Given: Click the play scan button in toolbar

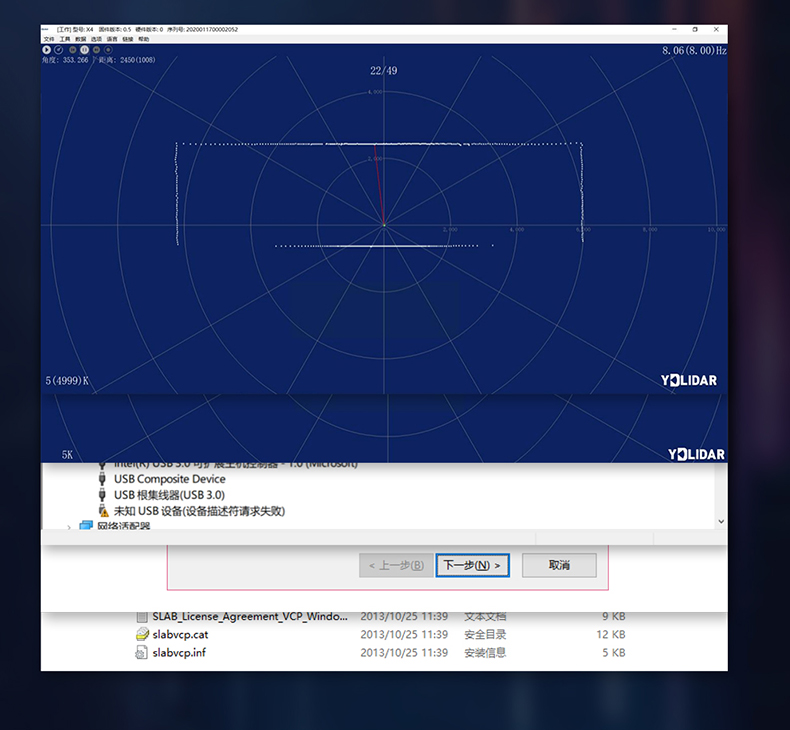Looking at the screenshot, I should 47,49.
